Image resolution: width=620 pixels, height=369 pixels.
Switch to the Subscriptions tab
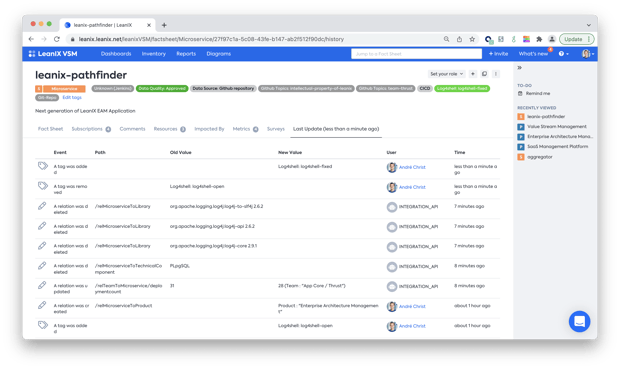pyautogui.click(x=91, y=129)
